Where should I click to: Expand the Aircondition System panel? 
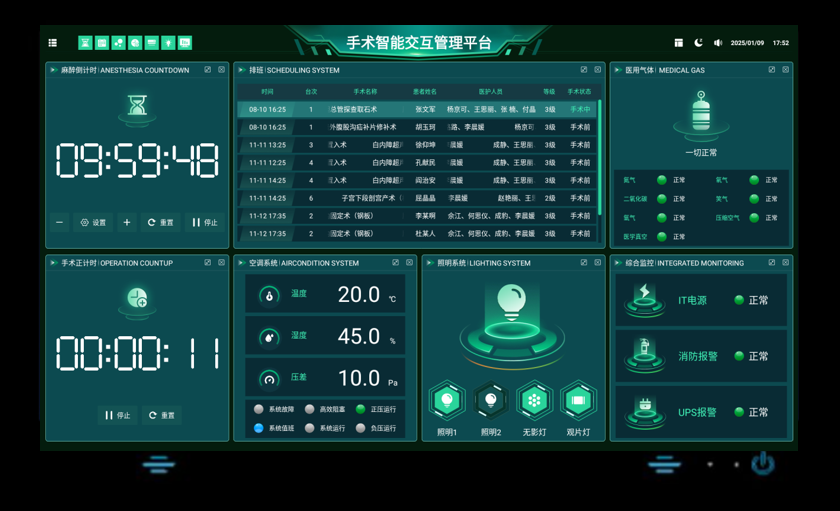396,263
